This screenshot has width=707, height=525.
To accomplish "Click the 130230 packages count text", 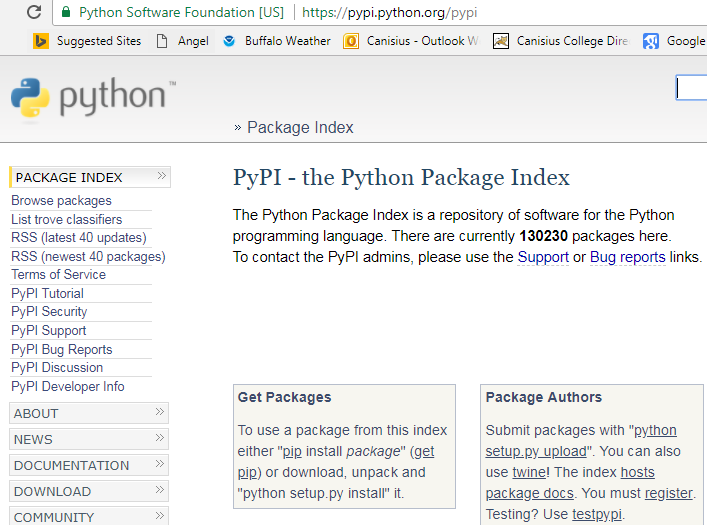I will 543,236.
